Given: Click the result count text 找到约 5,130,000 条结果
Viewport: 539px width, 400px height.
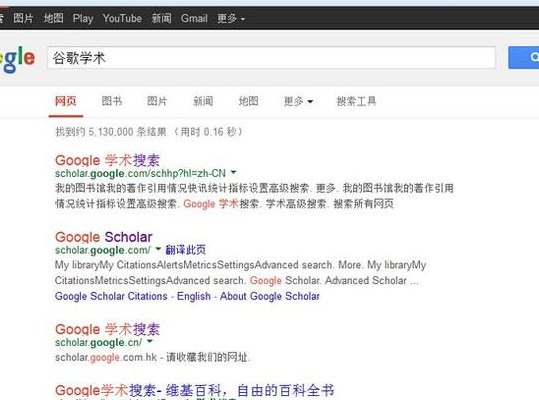Looking at the screenshot, I should [111, 132].
